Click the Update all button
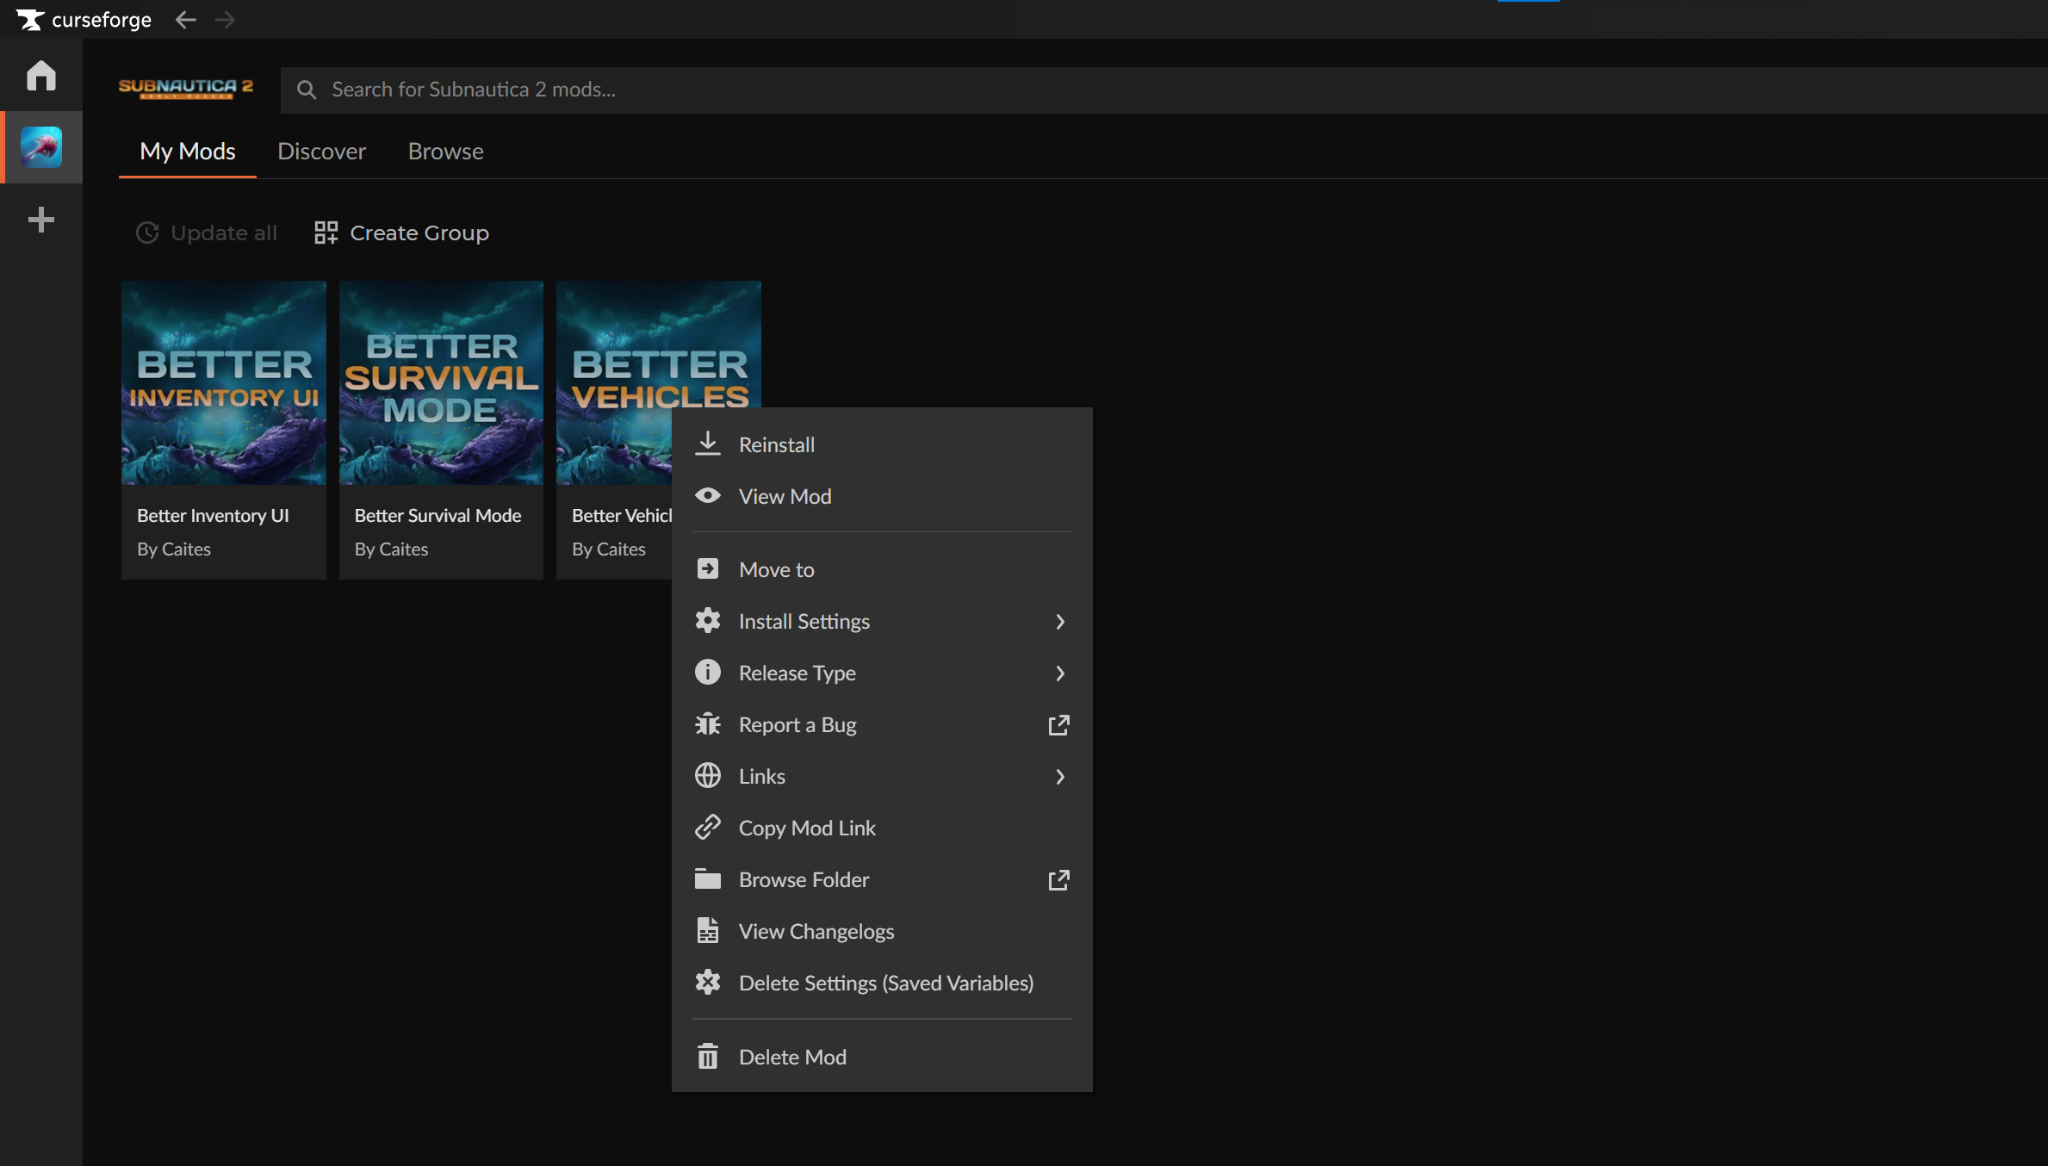 (206, 233)
